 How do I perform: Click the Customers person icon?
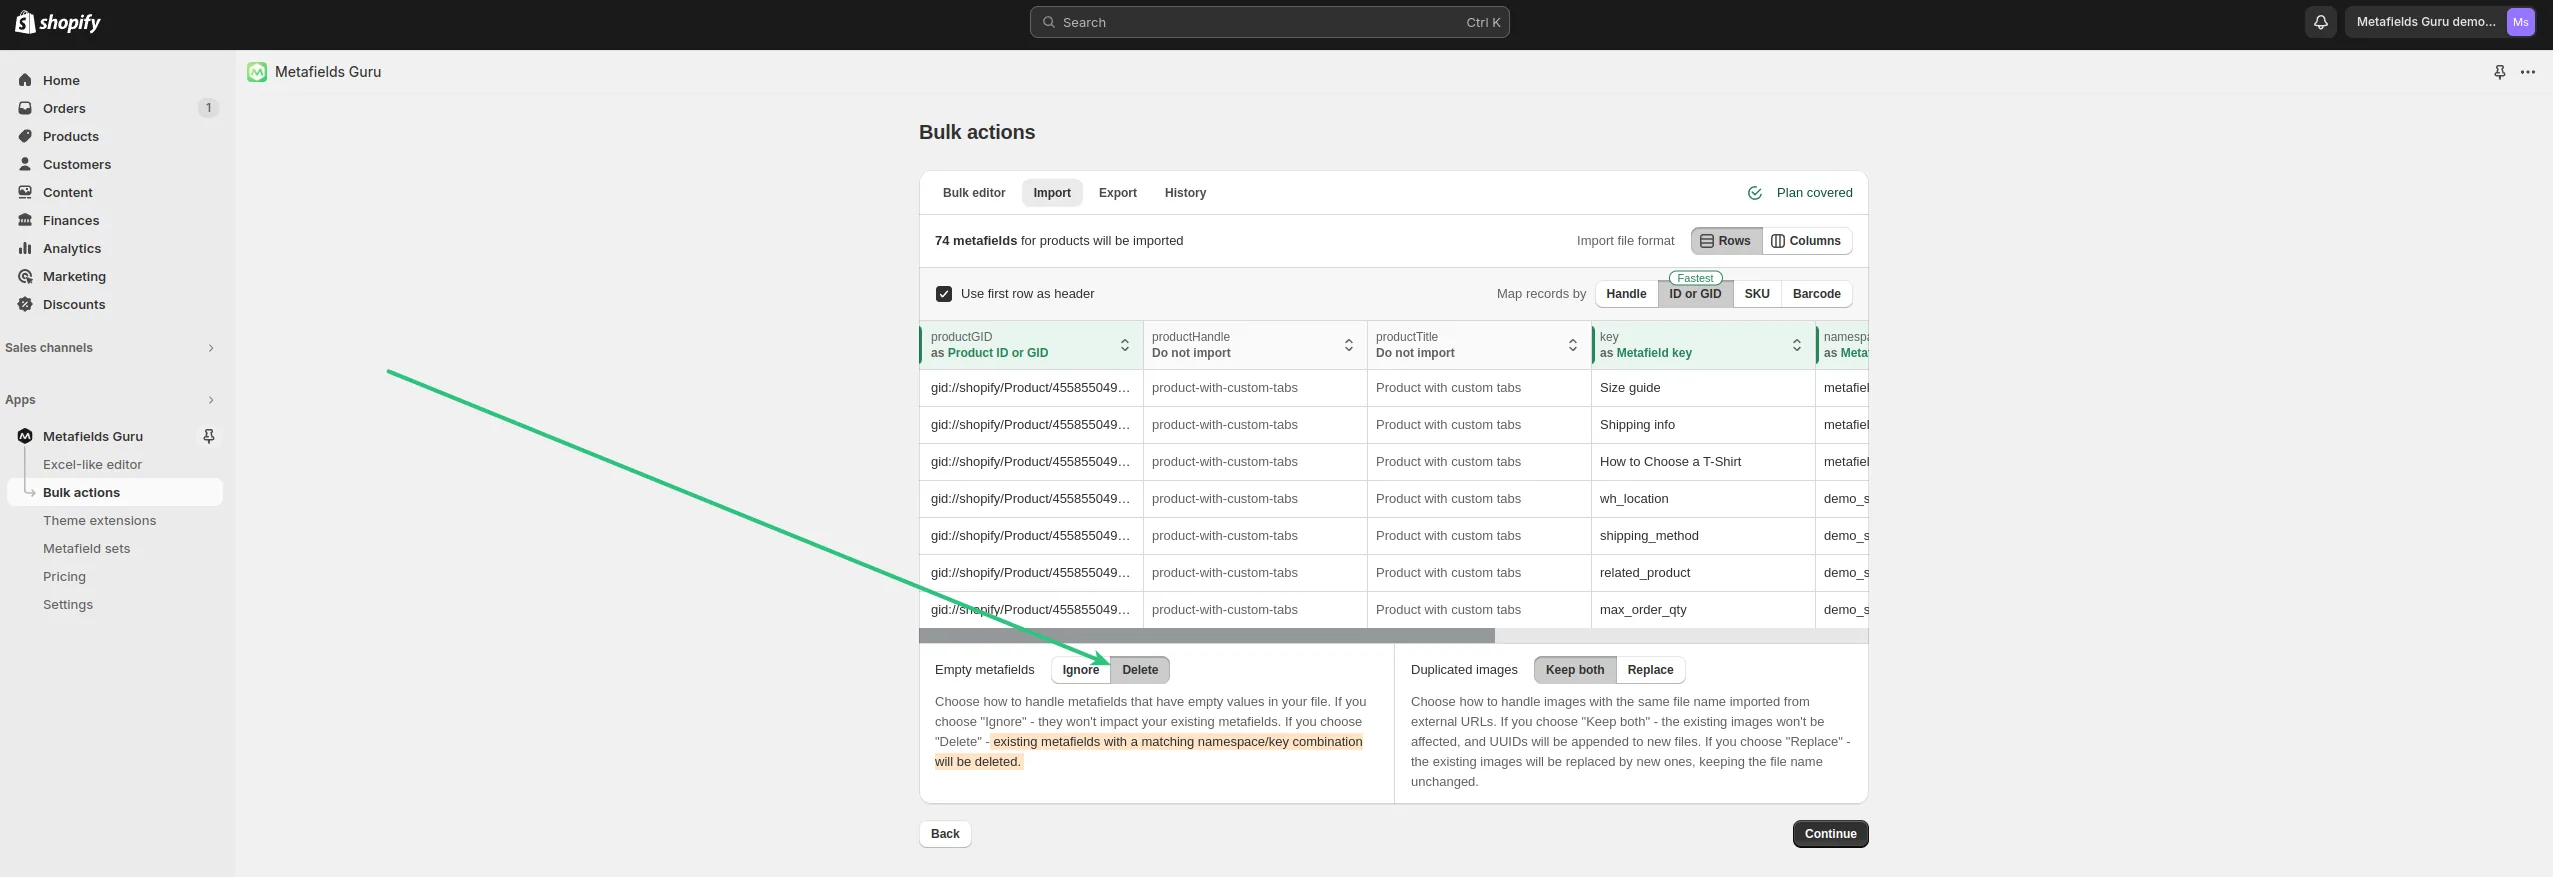point(25,164)
